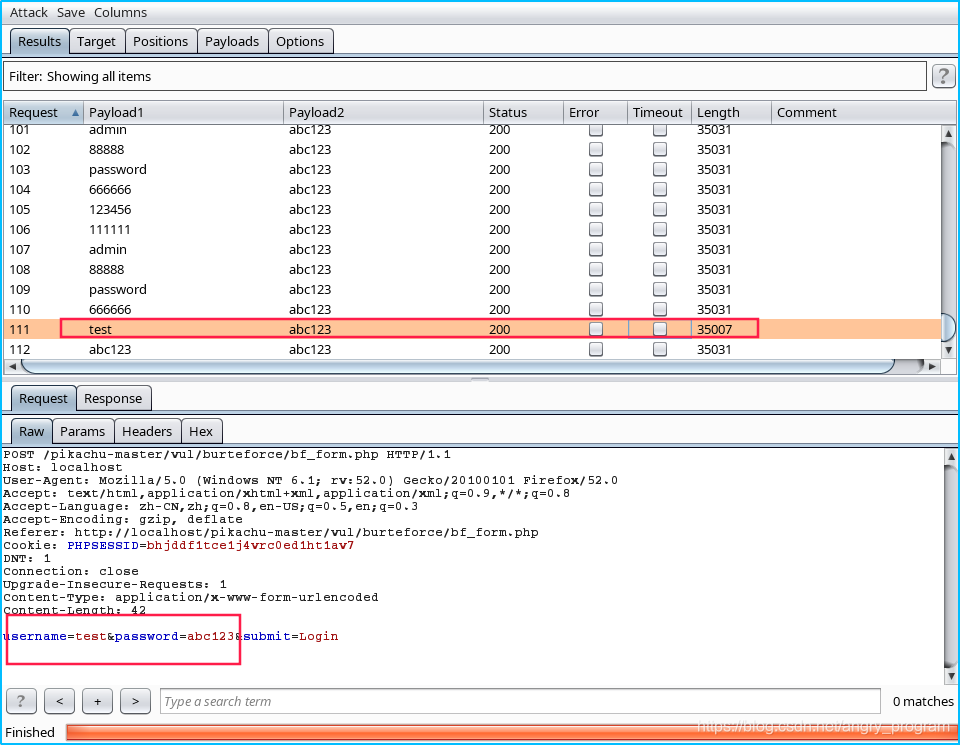Switch to the Positions tab
Image resolution: width=960 pixels, height=745 pixels.
160,42
